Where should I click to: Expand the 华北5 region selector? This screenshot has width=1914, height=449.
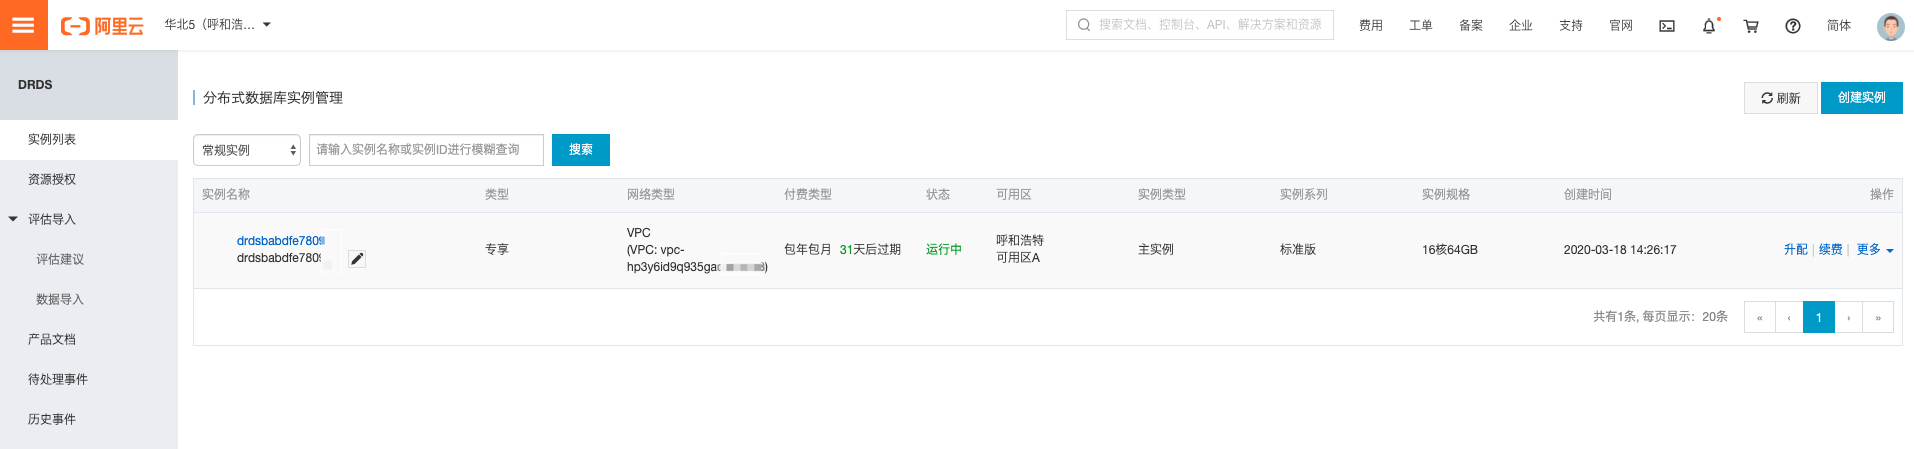(x=217, y=25)
